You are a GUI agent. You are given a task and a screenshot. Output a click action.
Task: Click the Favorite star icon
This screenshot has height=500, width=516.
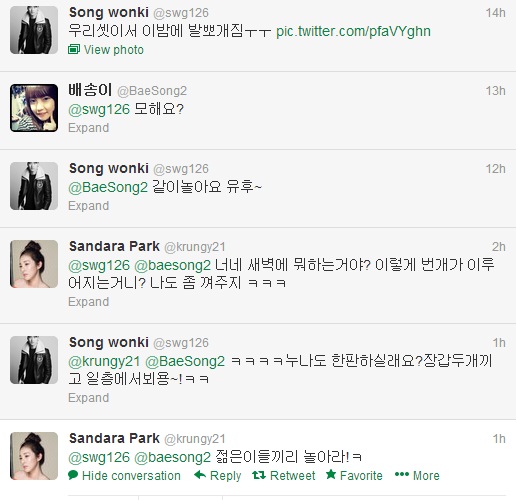tap(331, 474)
